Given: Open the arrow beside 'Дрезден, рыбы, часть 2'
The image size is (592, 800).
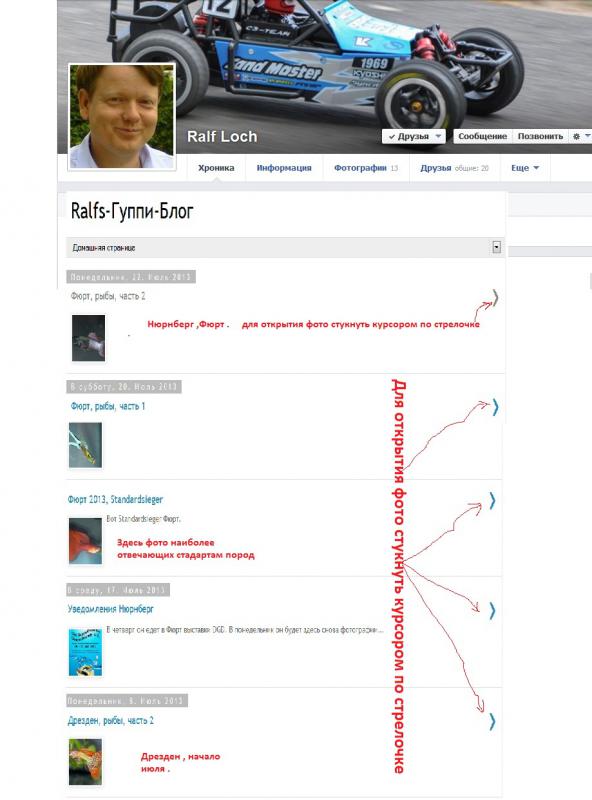Looking at the screenshot, I should pos(492,721).
